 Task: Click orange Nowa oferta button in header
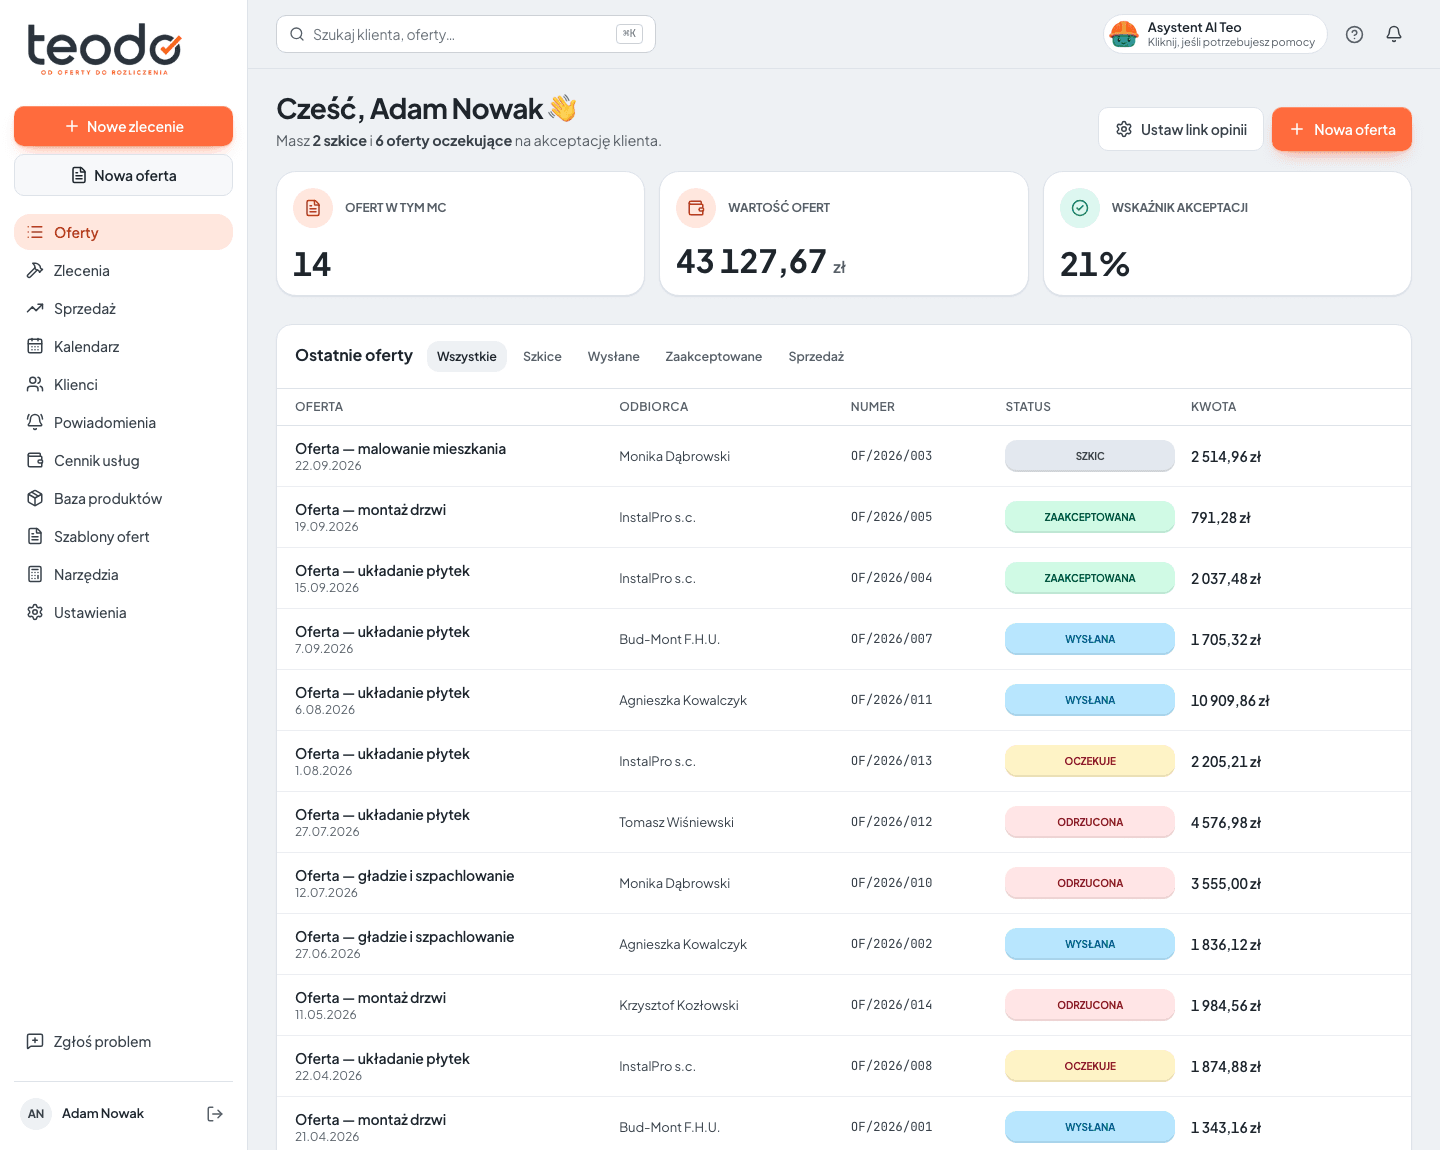(x=1341, y=129)
